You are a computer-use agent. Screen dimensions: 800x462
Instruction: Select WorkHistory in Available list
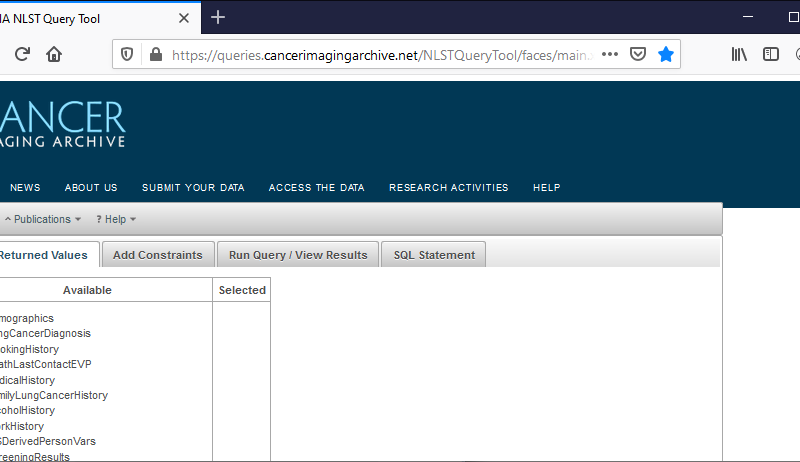21,426
